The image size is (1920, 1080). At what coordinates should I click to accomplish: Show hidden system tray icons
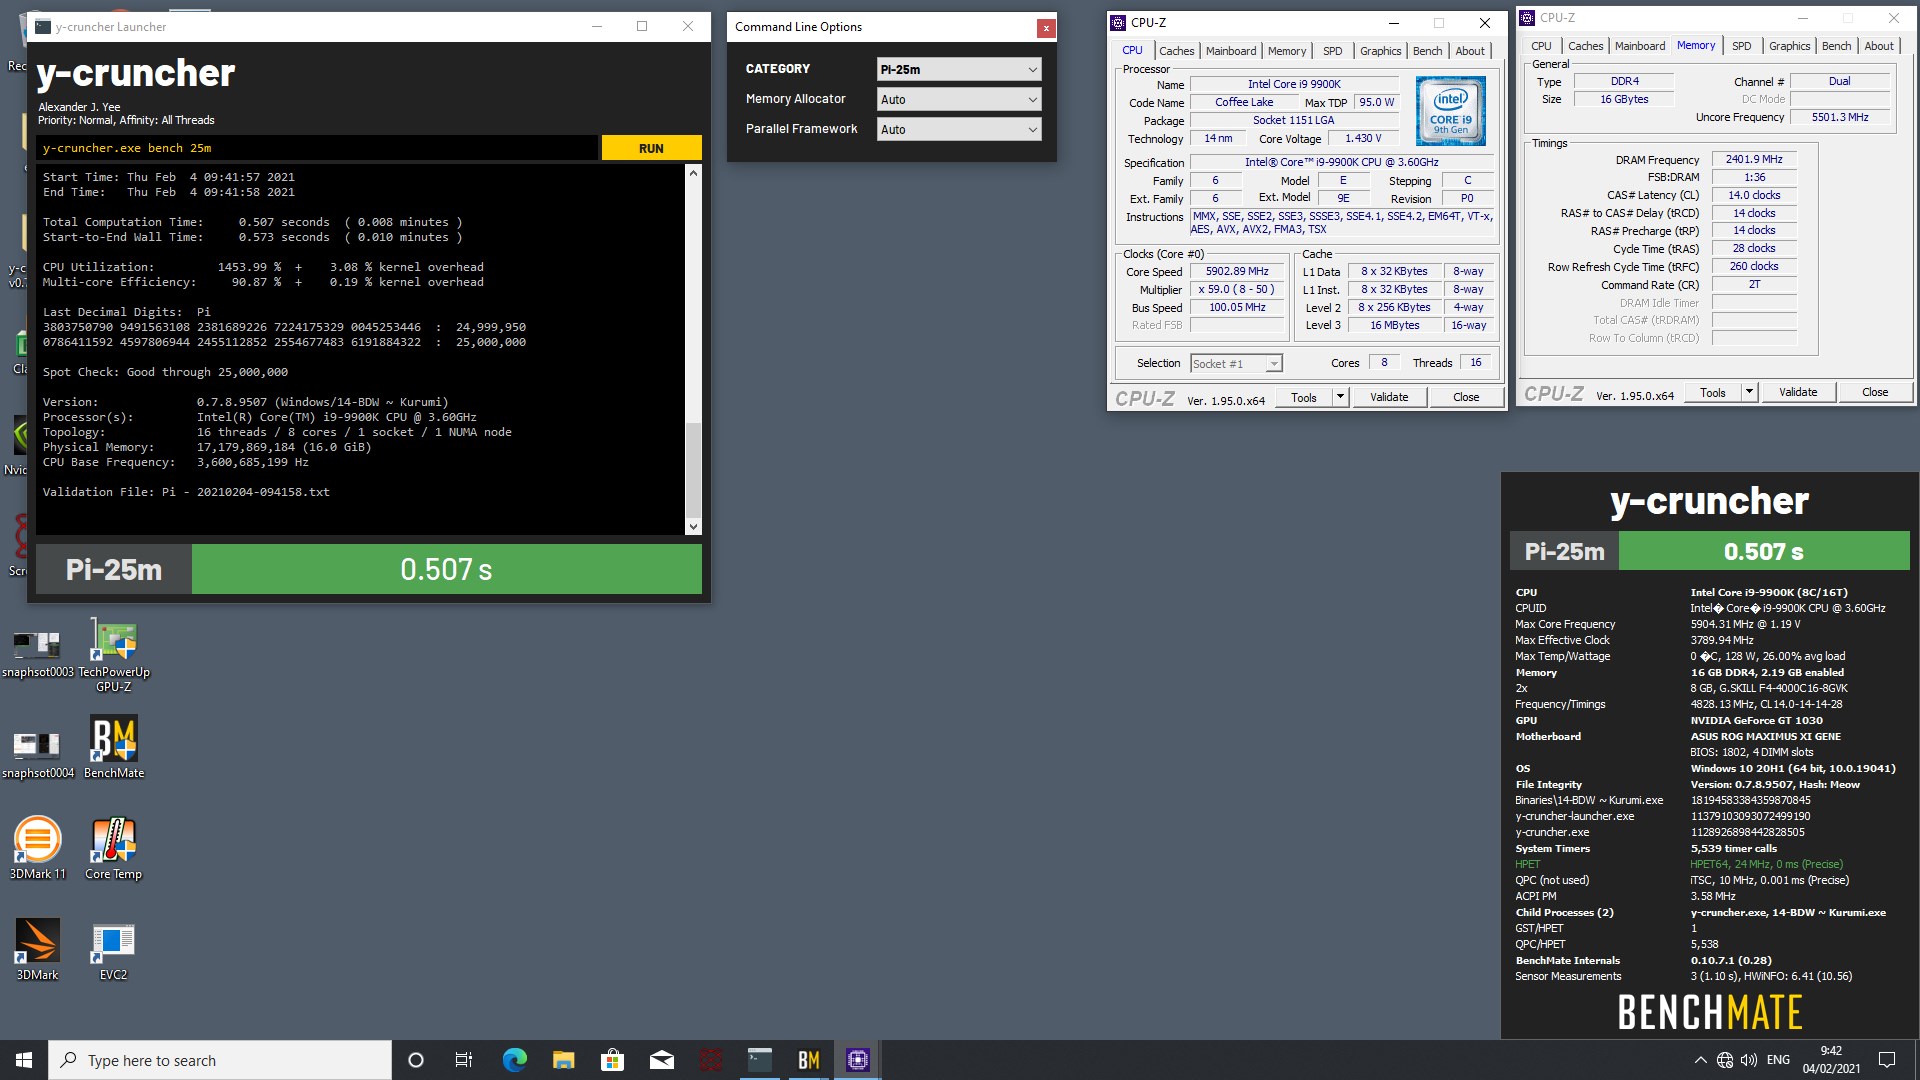coord(1700,1060)
